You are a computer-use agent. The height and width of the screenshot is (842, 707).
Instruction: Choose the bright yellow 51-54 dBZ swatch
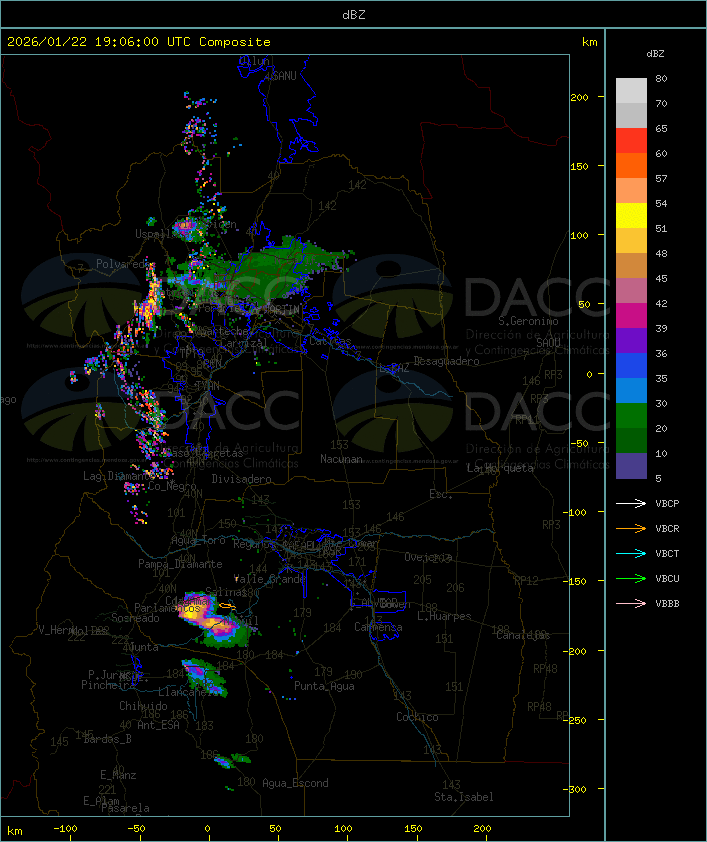631,215
